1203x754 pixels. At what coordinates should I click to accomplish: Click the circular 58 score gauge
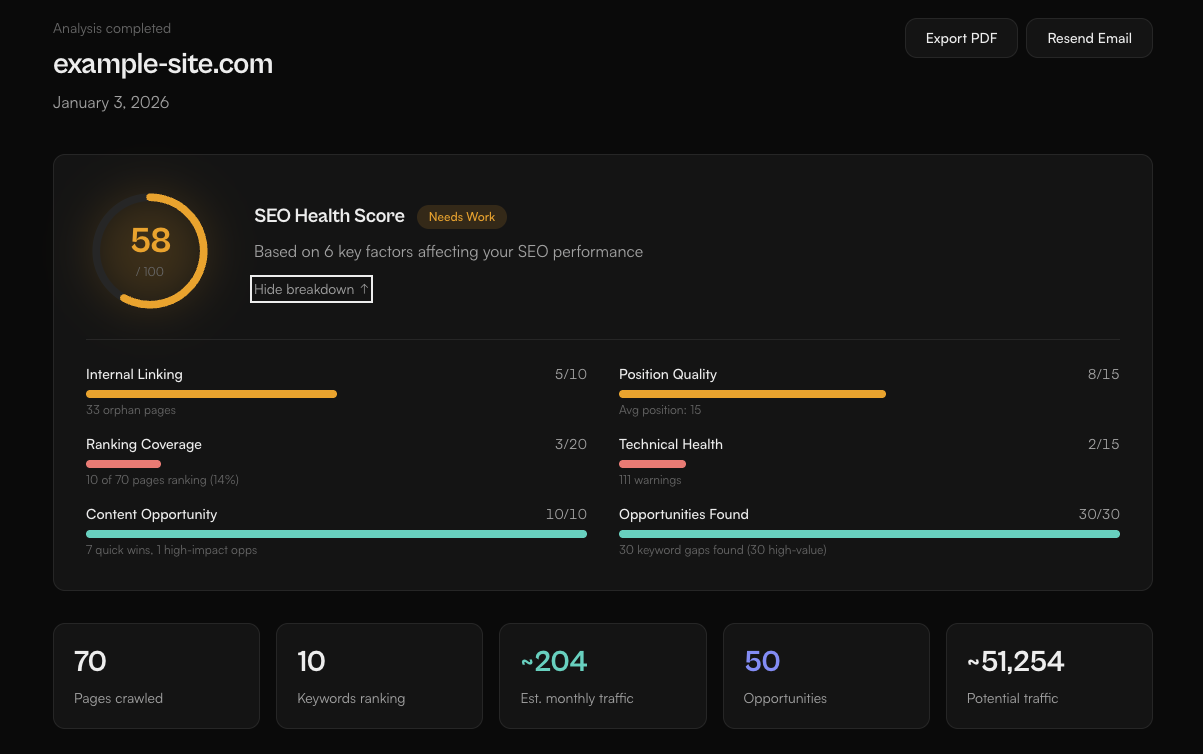150,250
